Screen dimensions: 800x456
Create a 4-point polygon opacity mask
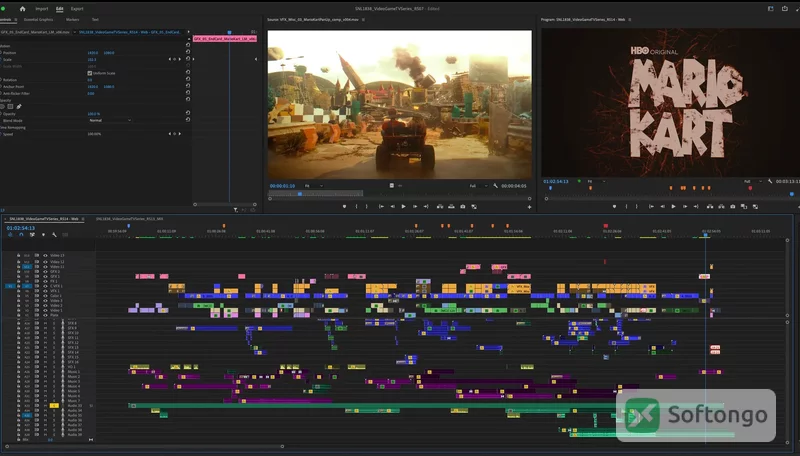[10, 107]
